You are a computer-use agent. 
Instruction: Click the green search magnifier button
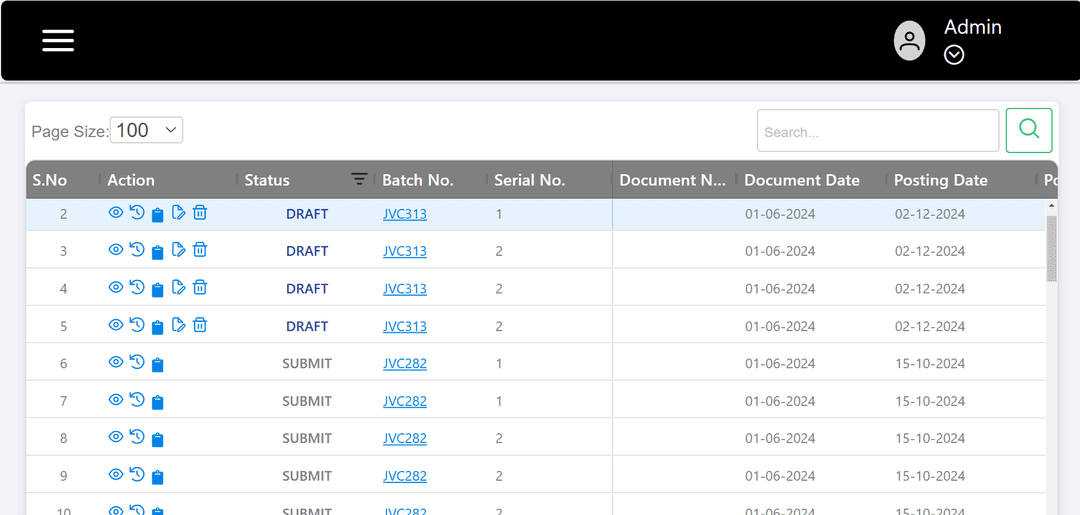[x=1028, y=130]
